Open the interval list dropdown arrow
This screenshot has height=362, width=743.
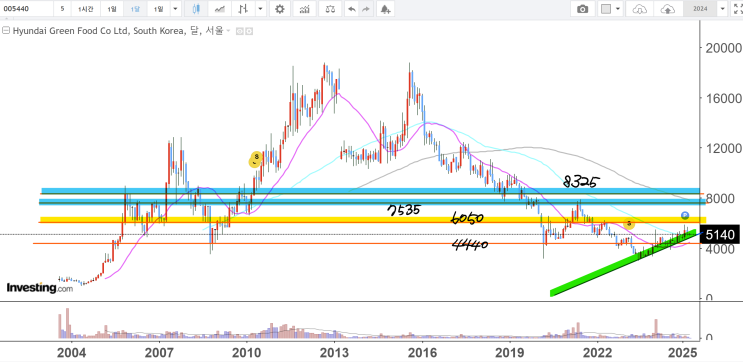(175, 9)
